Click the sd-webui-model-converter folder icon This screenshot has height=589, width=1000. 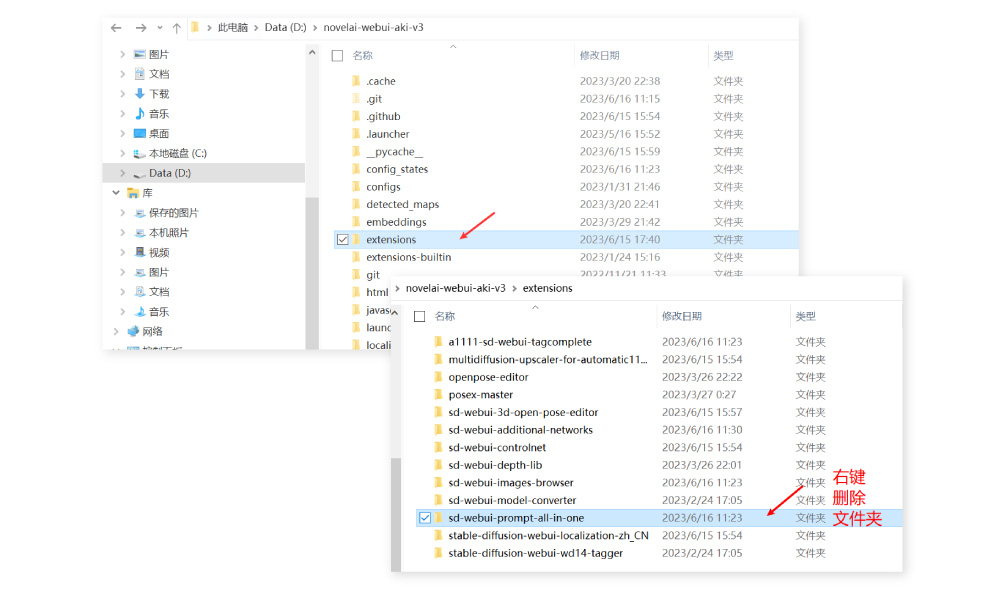pos(438,500)
